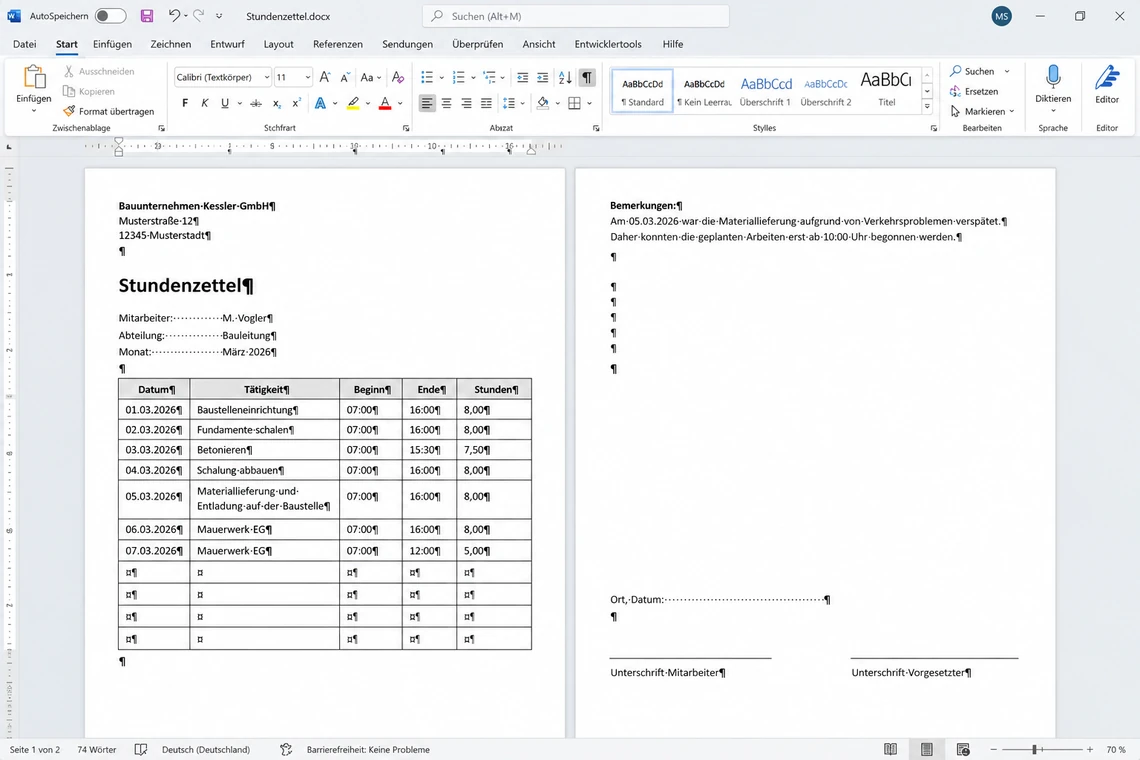Apply superscript formatting
Image resolution: width=1140 pixels, height=760 pixels.
tap(296, 103)
